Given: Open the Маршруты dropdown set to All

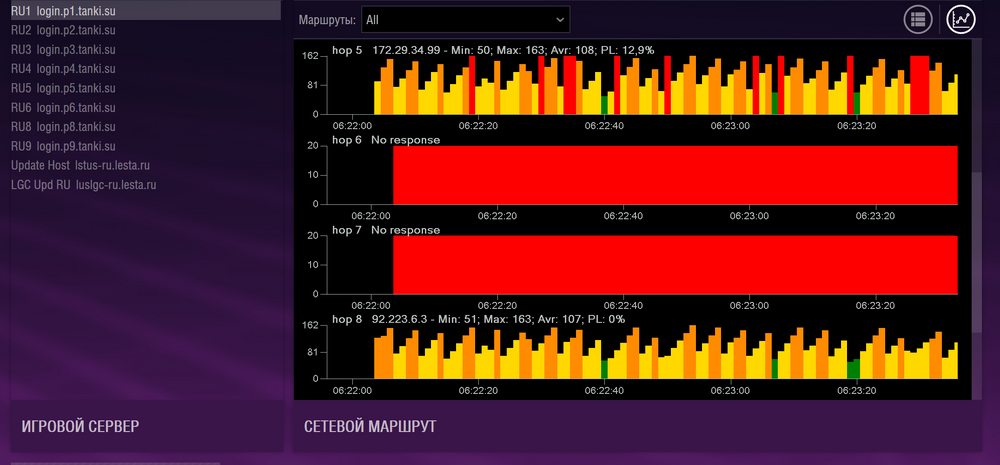Looking at the screenshot, I should (466, 20).
